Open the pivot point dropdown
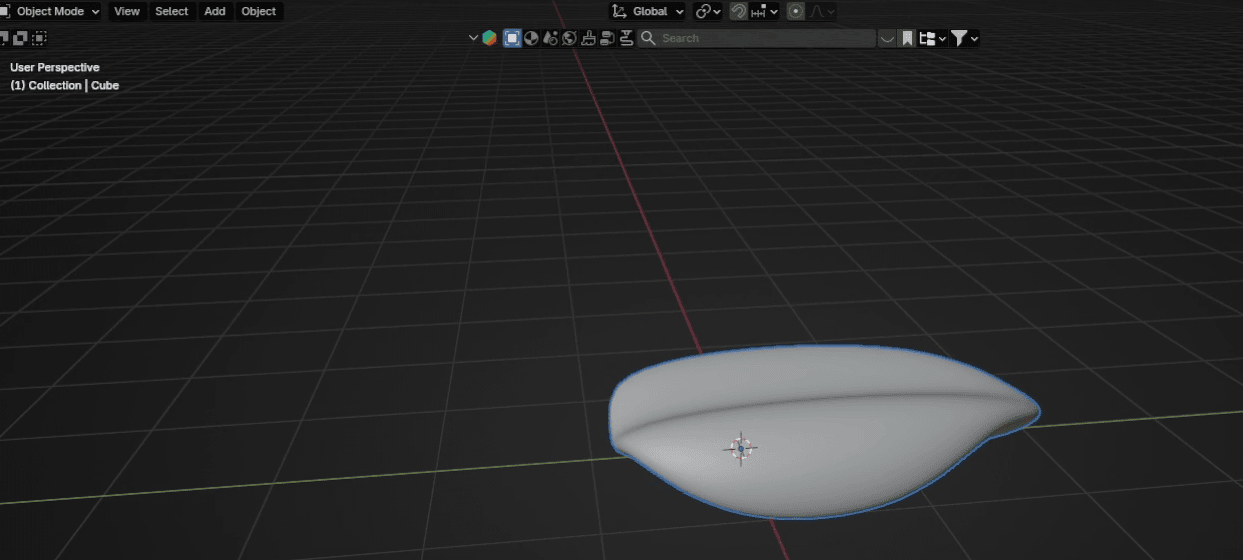1243x560 pixels. (708, 11)
